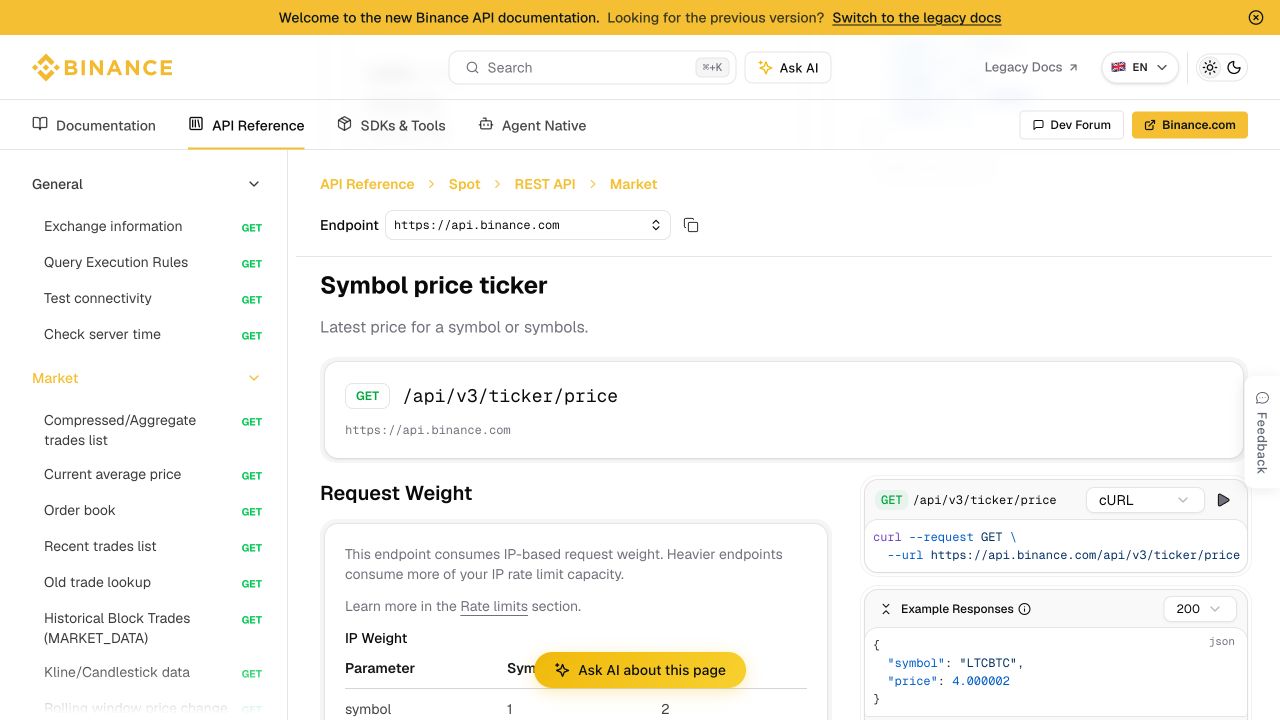The width and height of the screenshot is (1280, 720).
Task: Click the search magnifier icon
Action: click(472, 68)
